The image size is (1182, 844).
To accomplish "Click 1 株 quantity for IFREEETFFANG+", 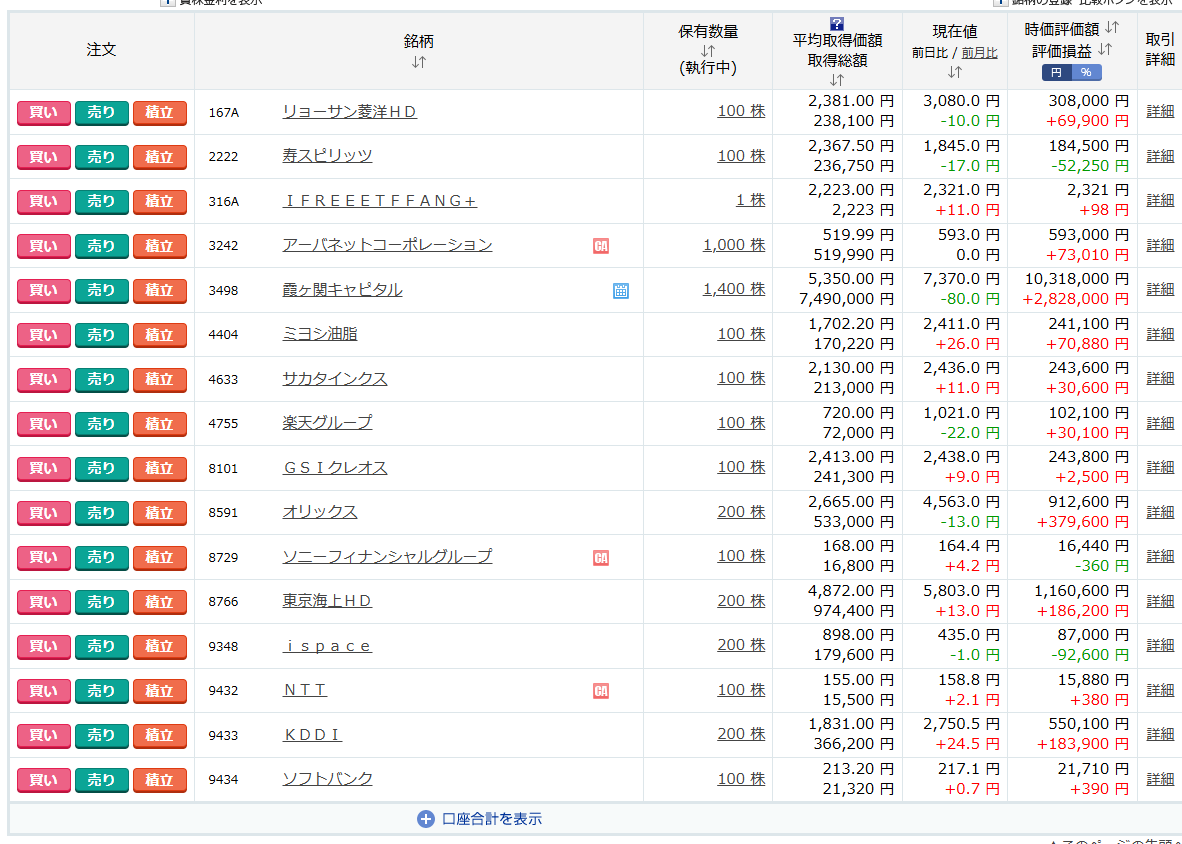I will [751, 200].
